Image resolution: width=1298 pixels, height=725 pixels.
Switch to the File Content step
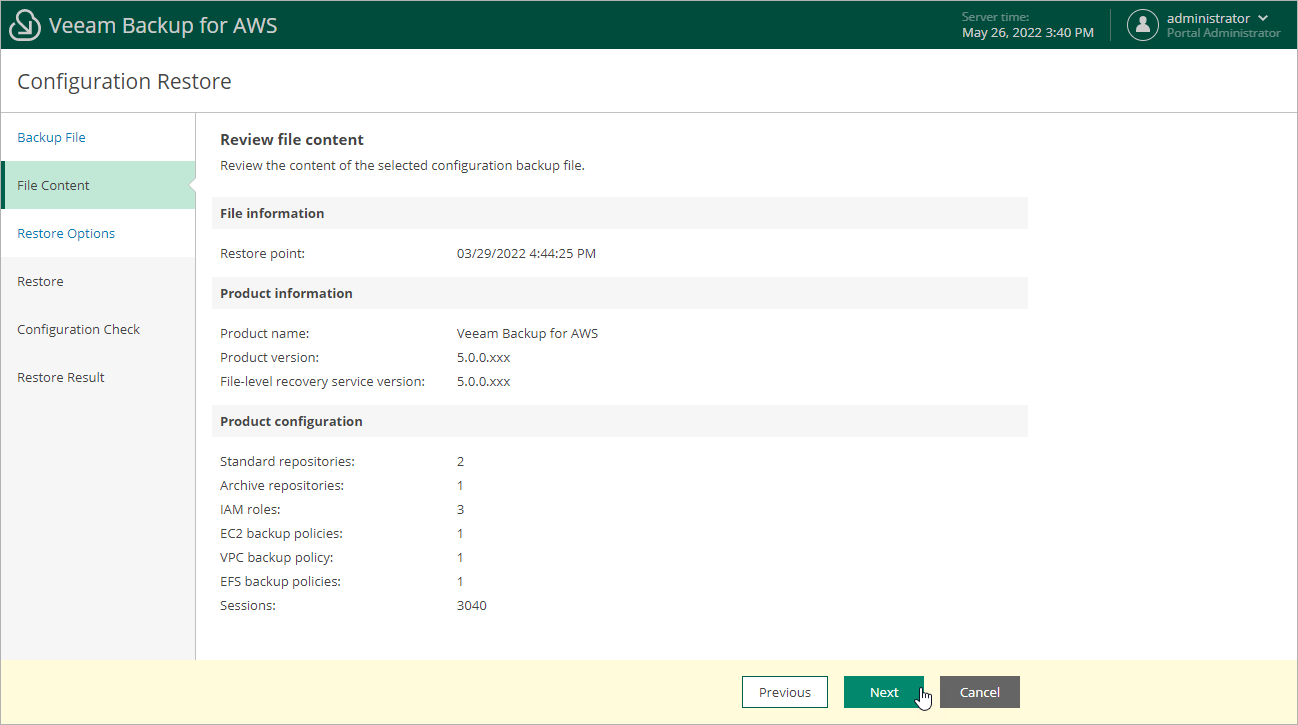(x=53, y=185)
